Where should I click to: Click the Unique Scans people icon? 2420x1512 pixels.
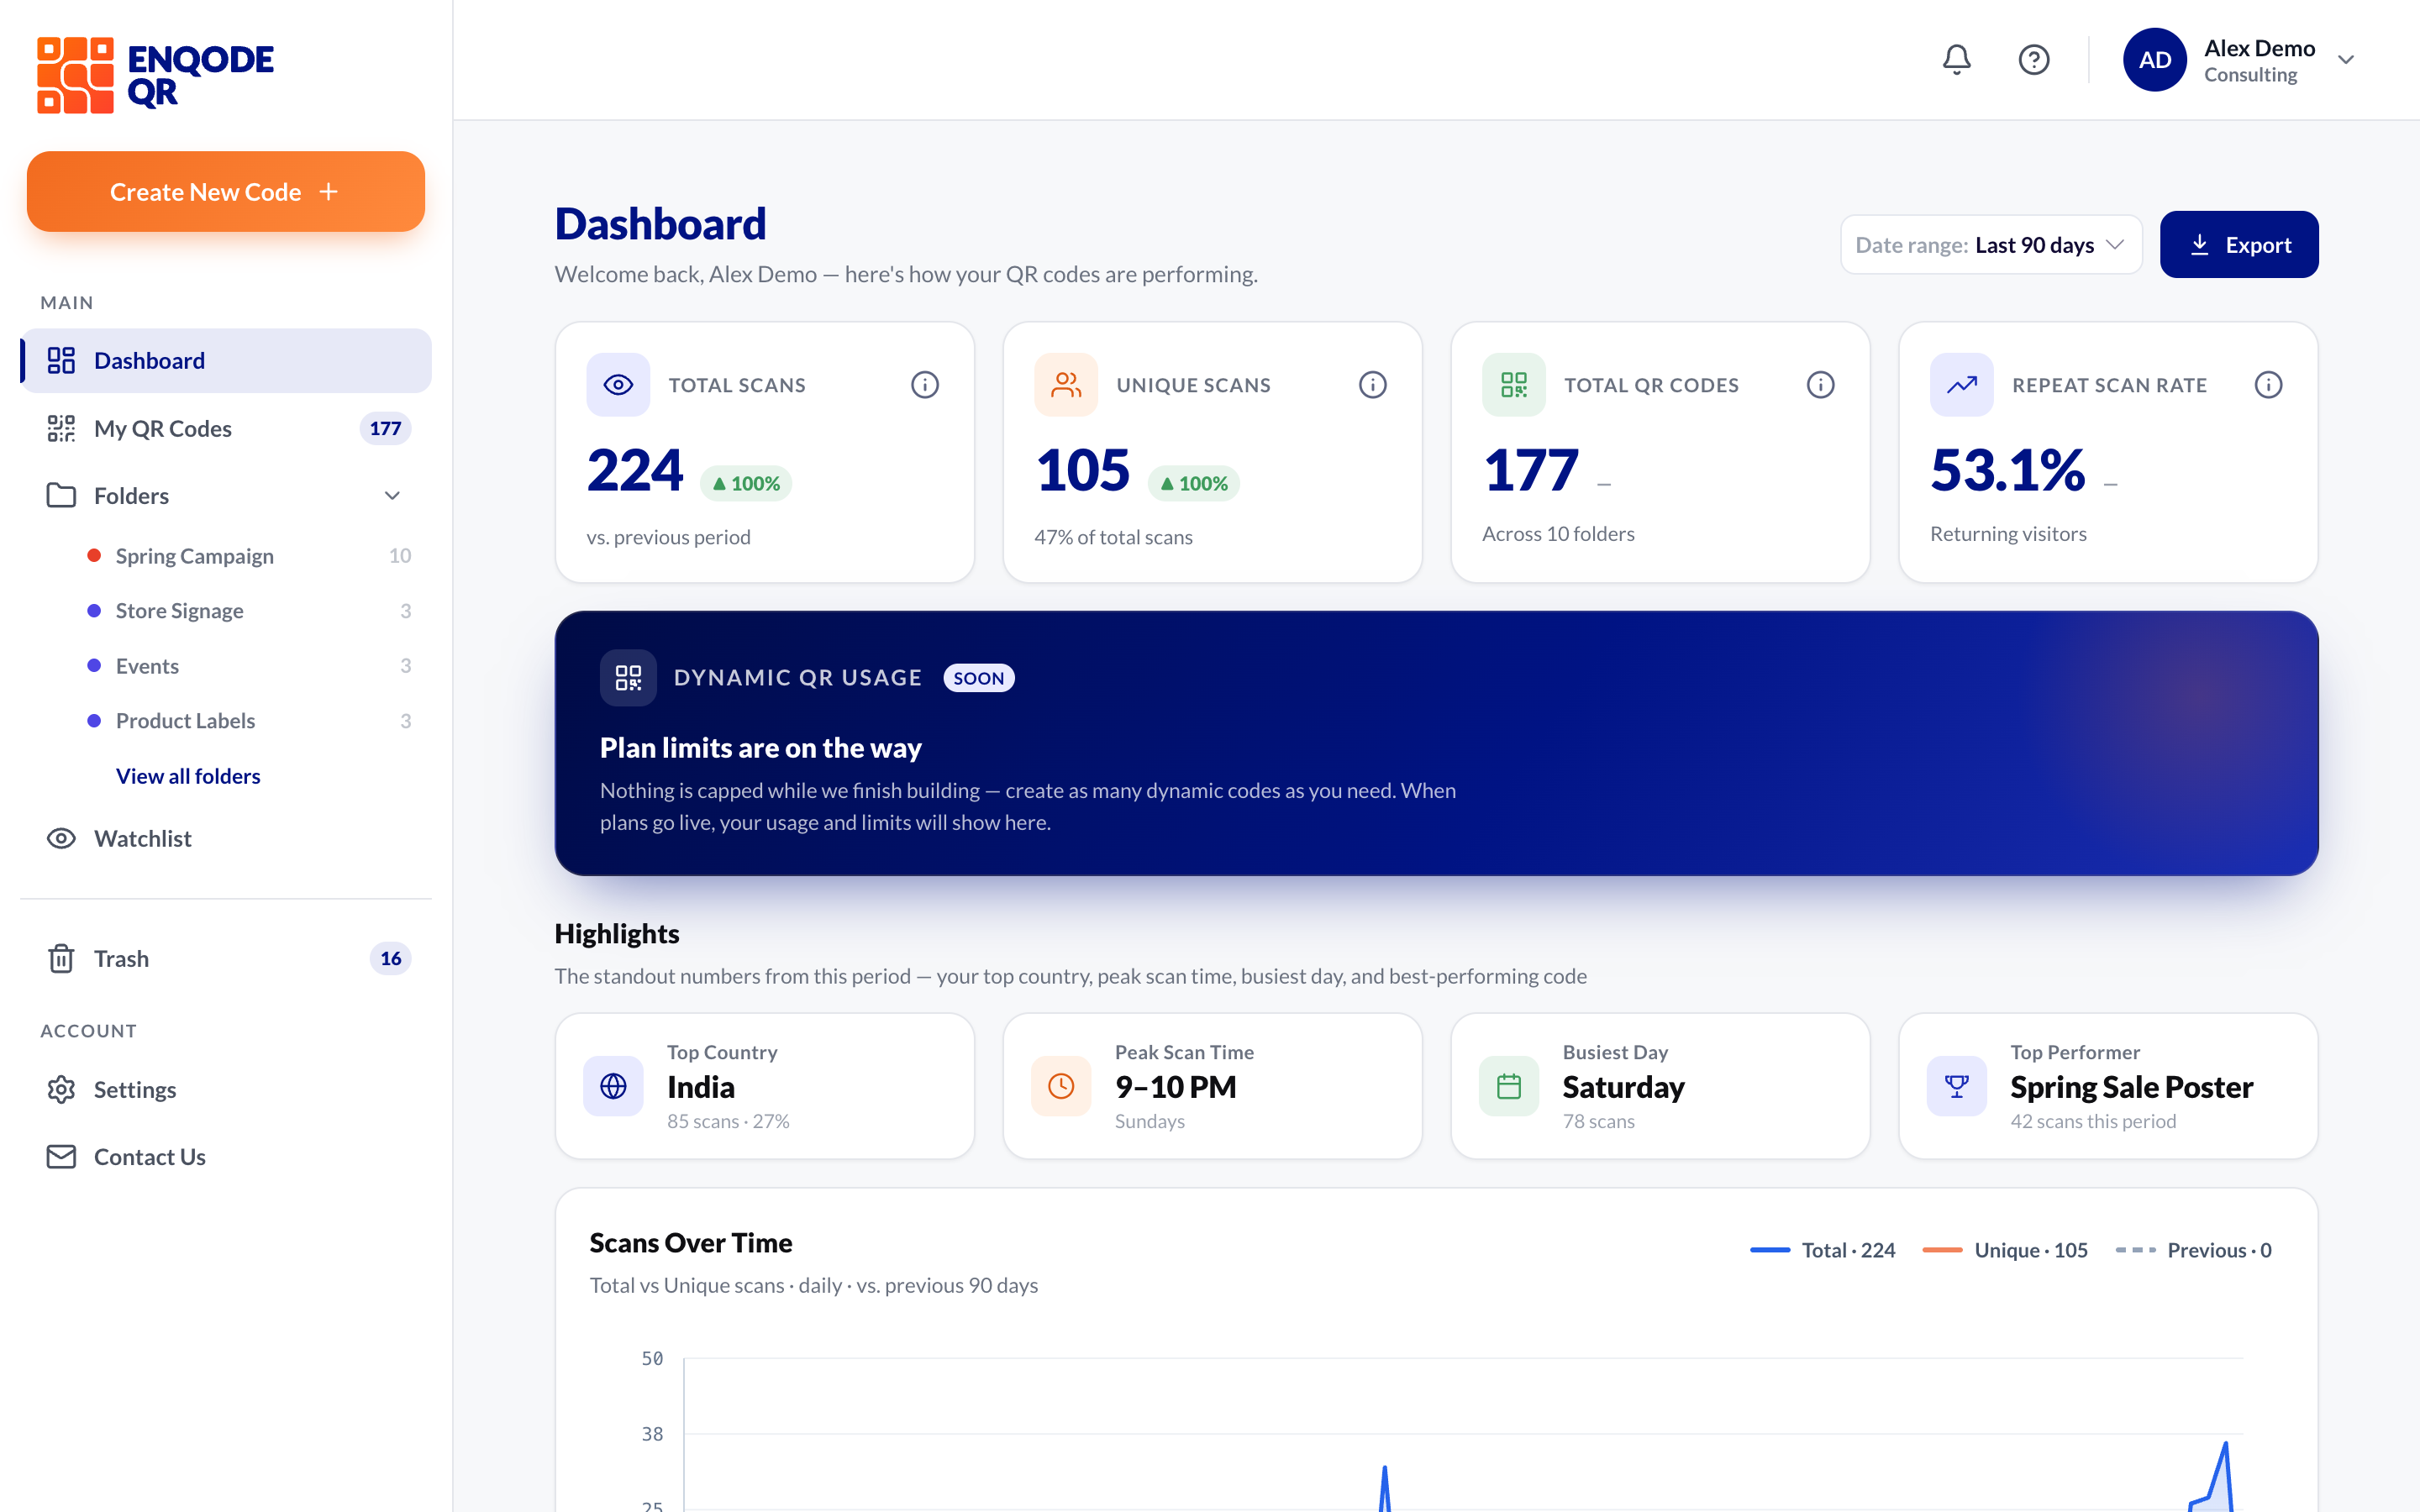click(x=1066, y=385)
